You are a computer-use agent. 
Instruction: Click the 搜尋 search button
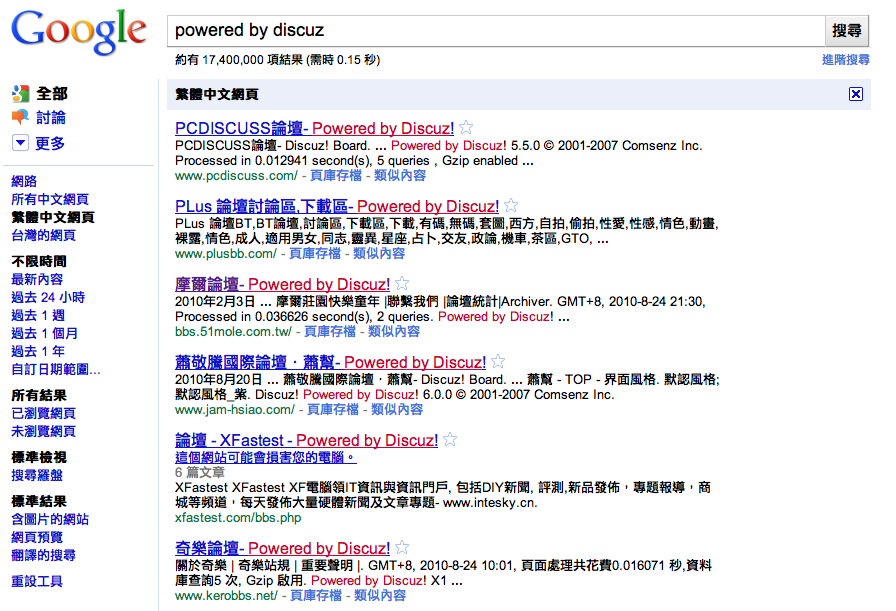pos(847,31)
